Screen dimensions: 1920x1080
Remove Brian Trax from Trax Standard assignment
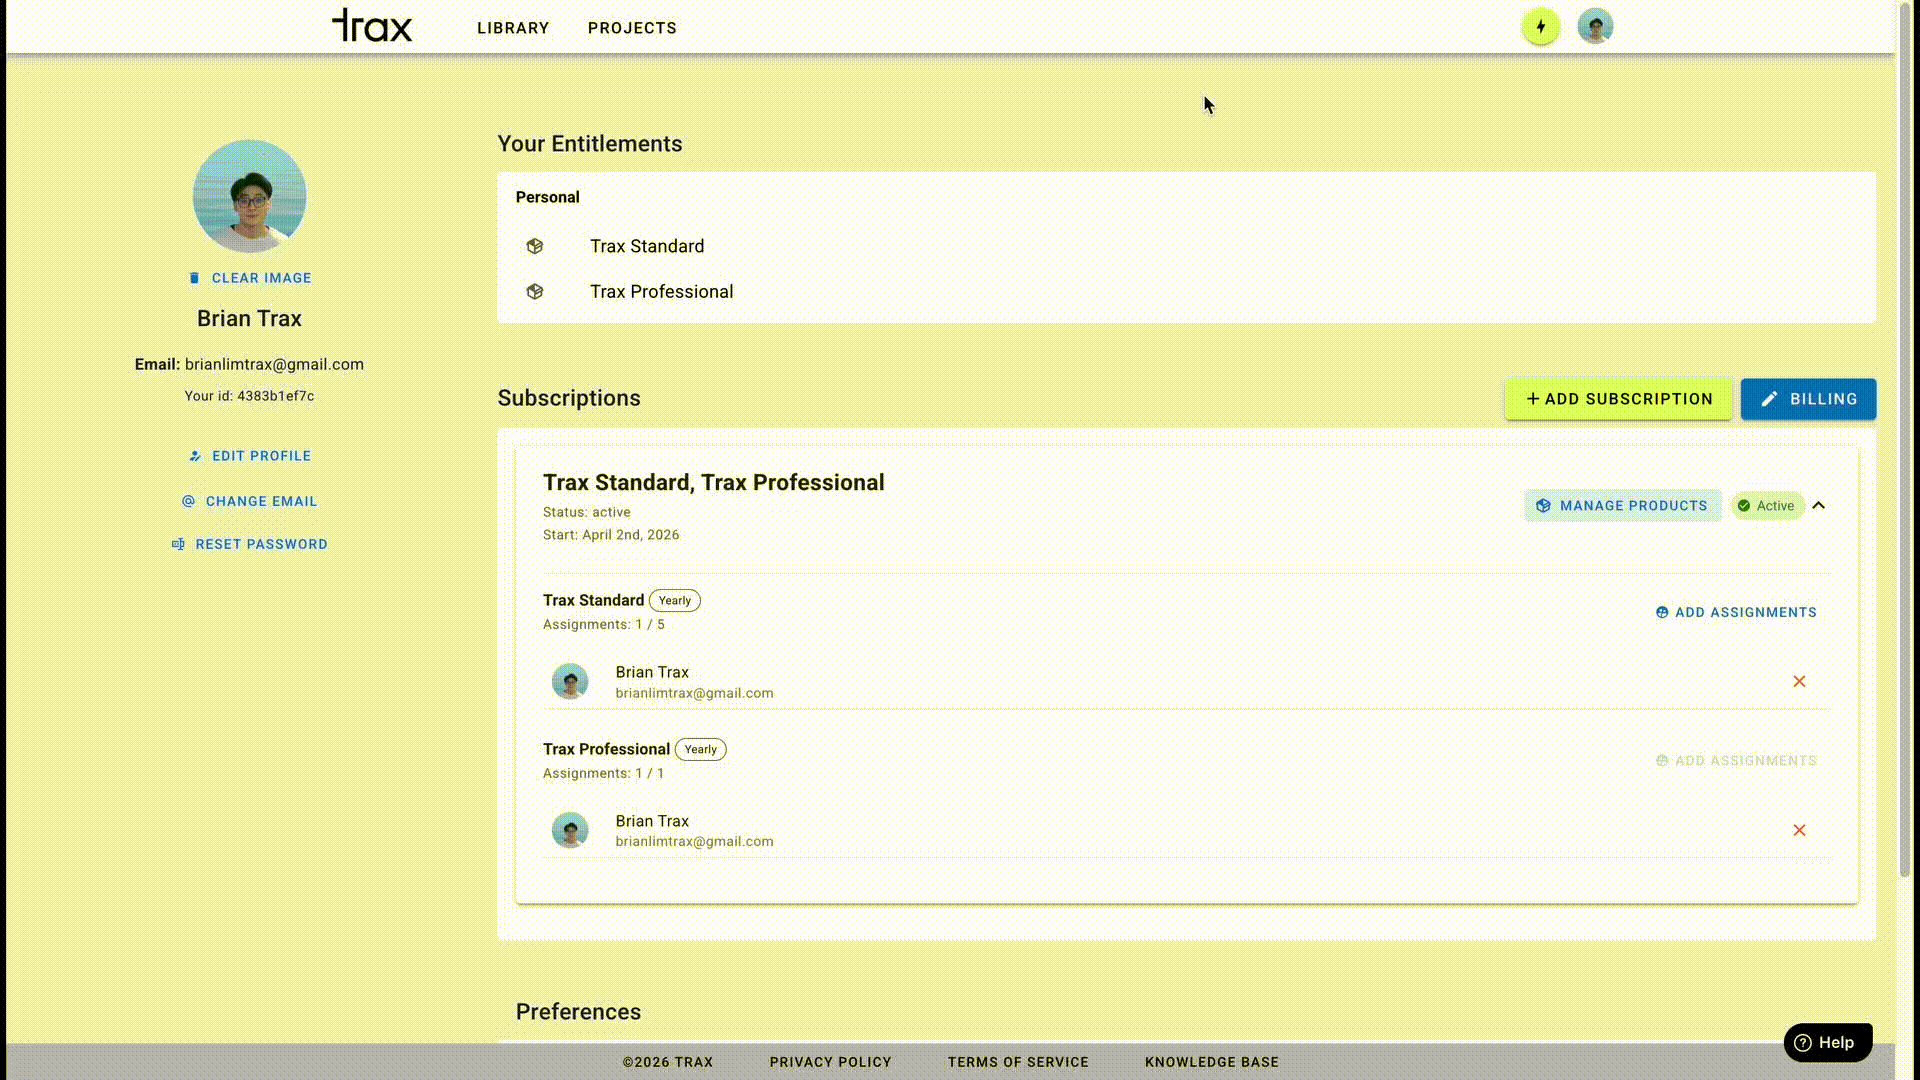[x=1799, y=682]
